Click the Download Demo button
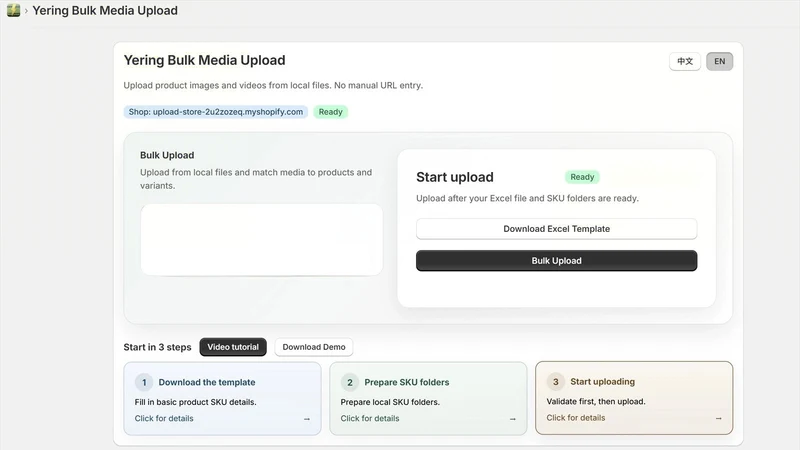This screenshot has height=450, width=800. tap(314, 347)
